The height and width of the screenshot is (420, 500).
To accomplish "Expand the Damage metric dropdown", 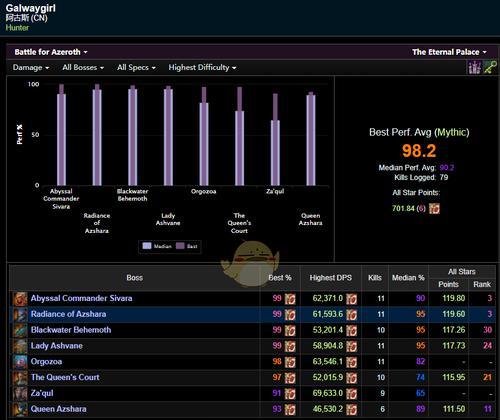I will pos(31,67).
